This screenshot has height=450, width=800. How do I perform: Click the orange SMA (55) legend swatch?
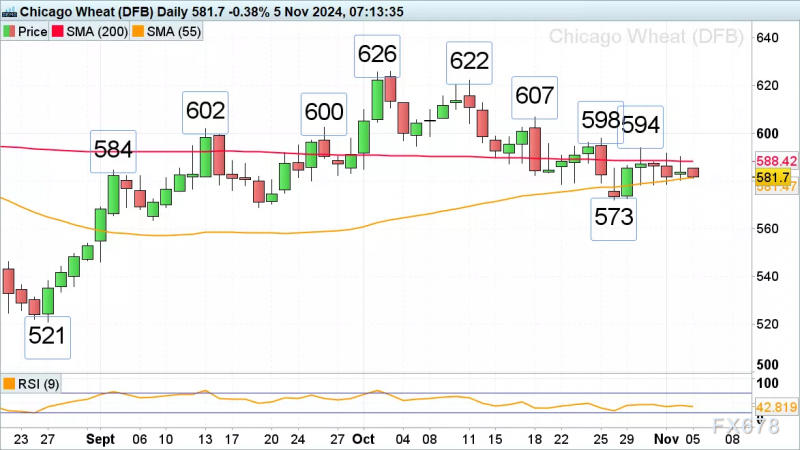138,32
